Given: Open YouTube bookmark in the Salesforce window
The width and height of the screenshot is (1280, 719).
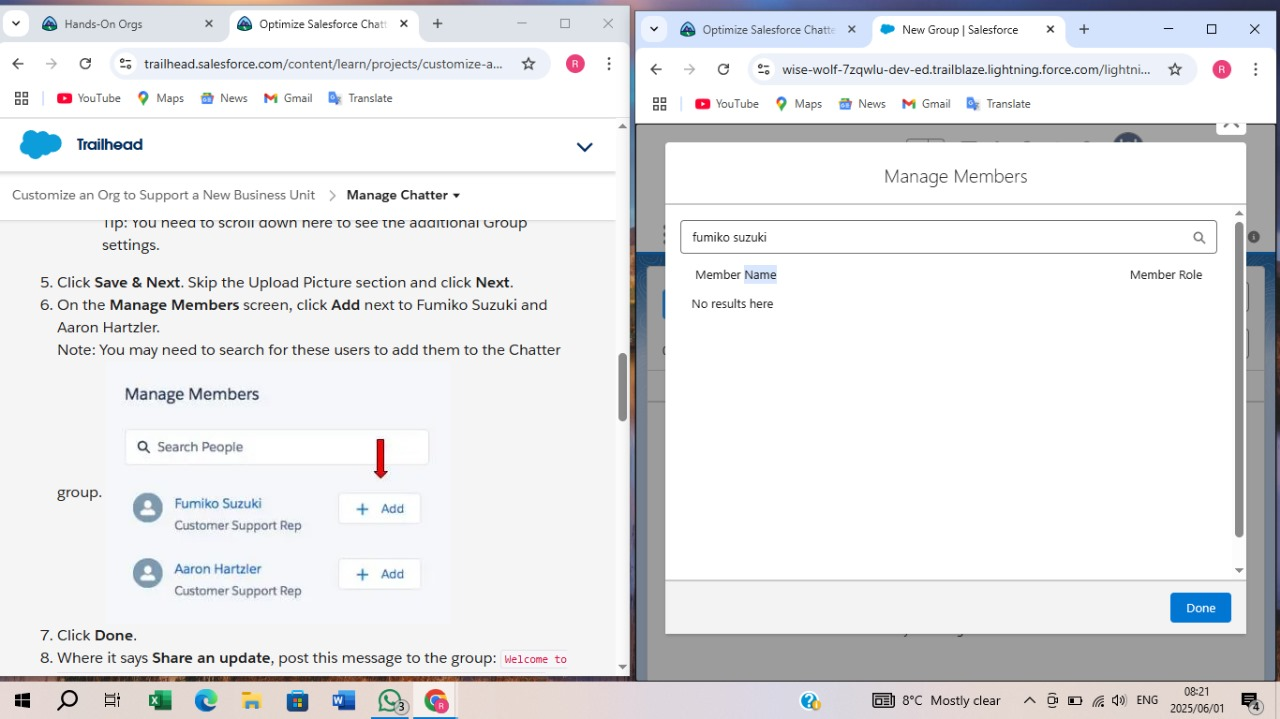Looking at the screenshot, I should click(x=727, y=103).
